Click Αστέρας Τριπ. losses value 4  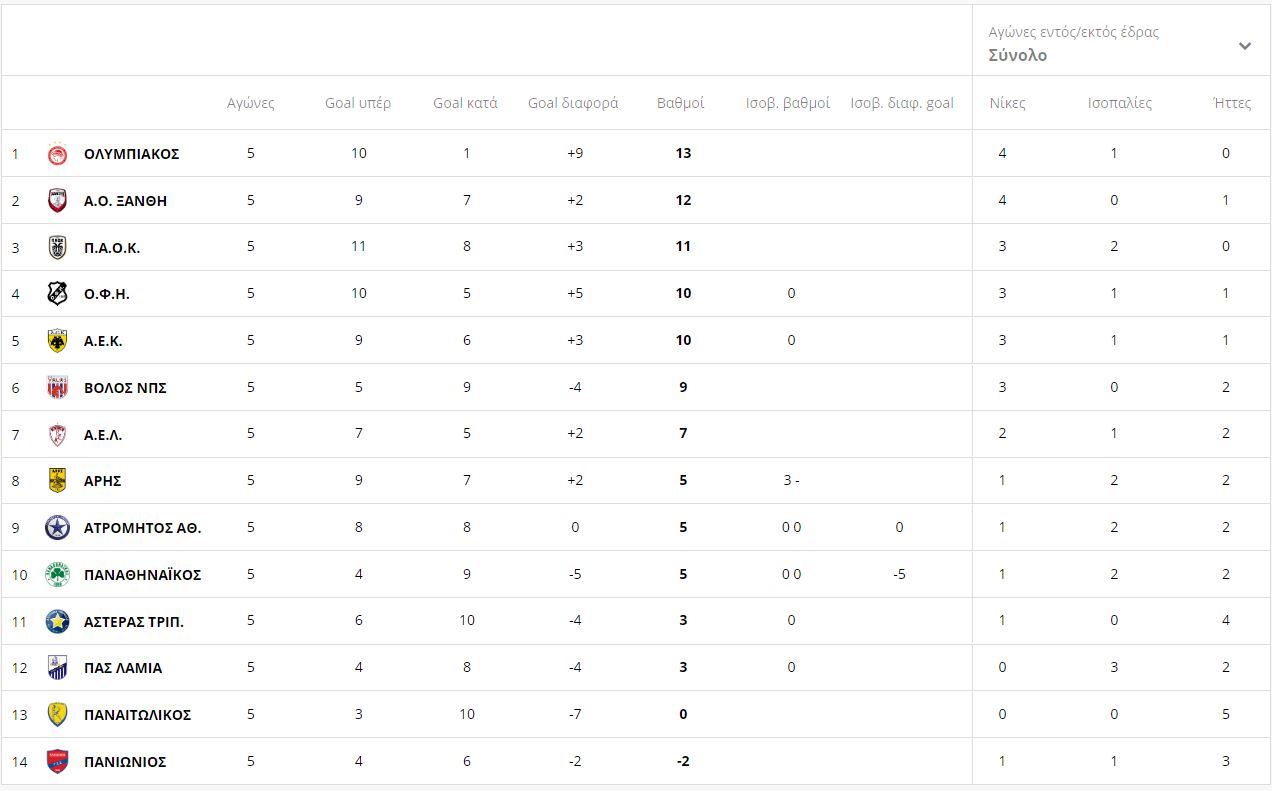[x=1226, y=622]
